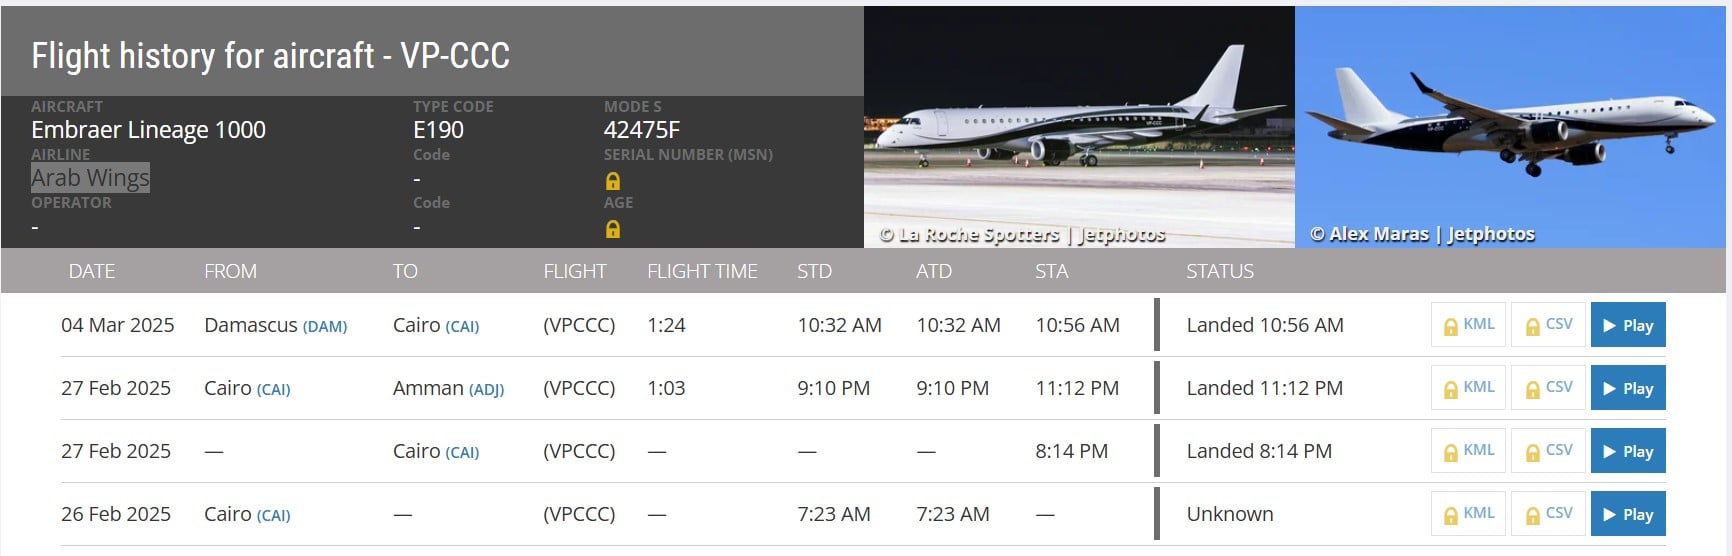Download KML for Cairo to Amman flight
The height and width of the screenshot is (556, 1732).
click(1468, 388)
